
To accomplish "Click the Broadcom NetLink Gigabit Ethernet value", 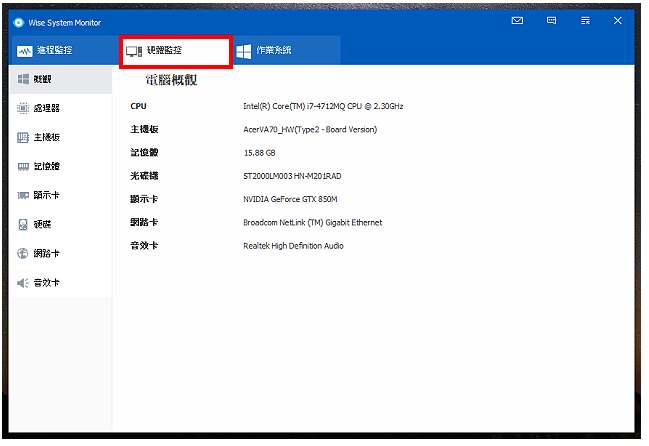I will pos(312,223).
